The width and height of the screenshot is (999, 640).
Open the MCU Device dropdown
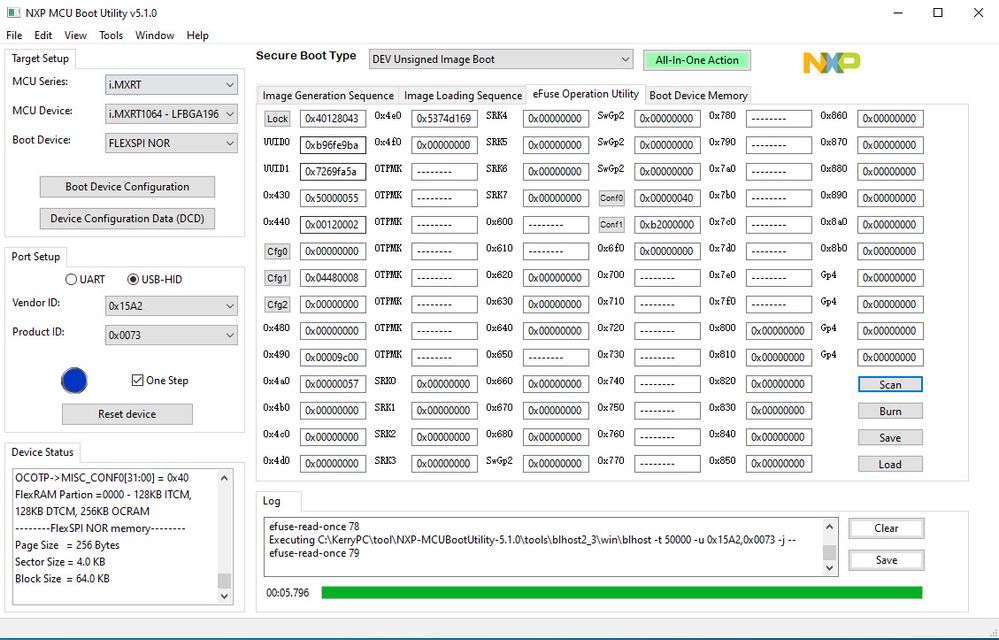point(171,114)
